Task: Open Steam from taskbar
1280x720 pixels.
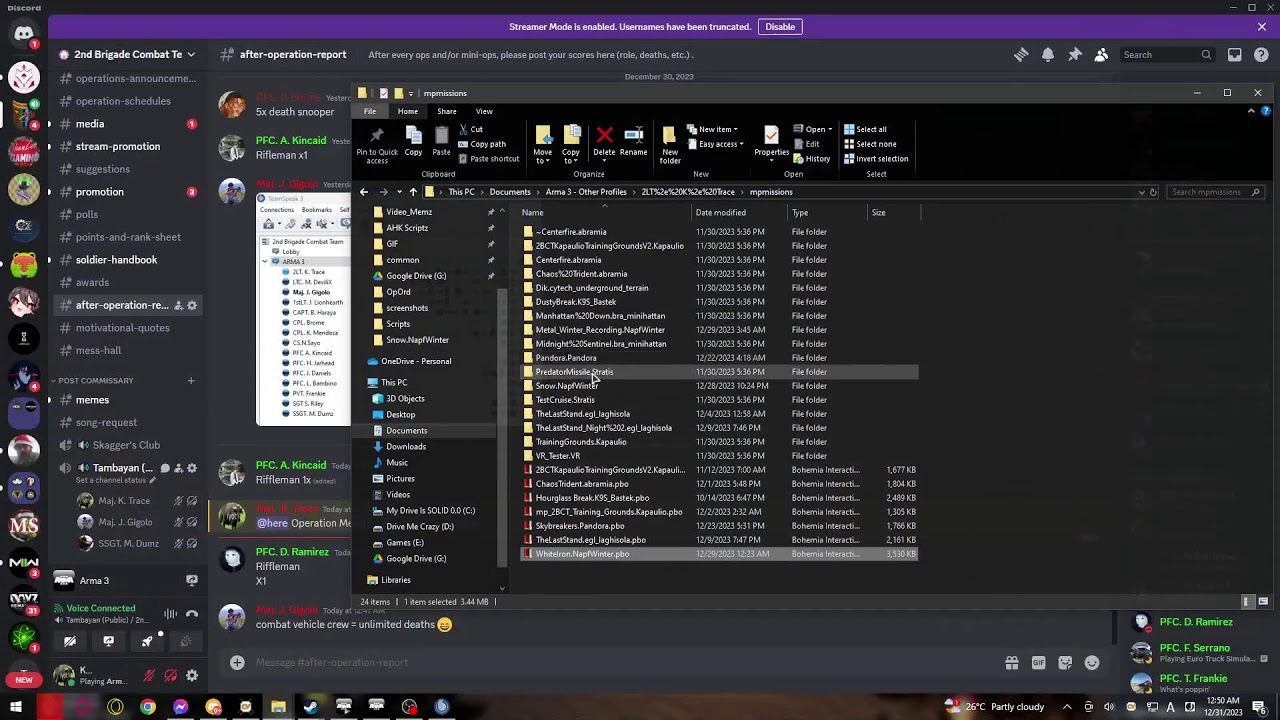Action: point(311,707)
